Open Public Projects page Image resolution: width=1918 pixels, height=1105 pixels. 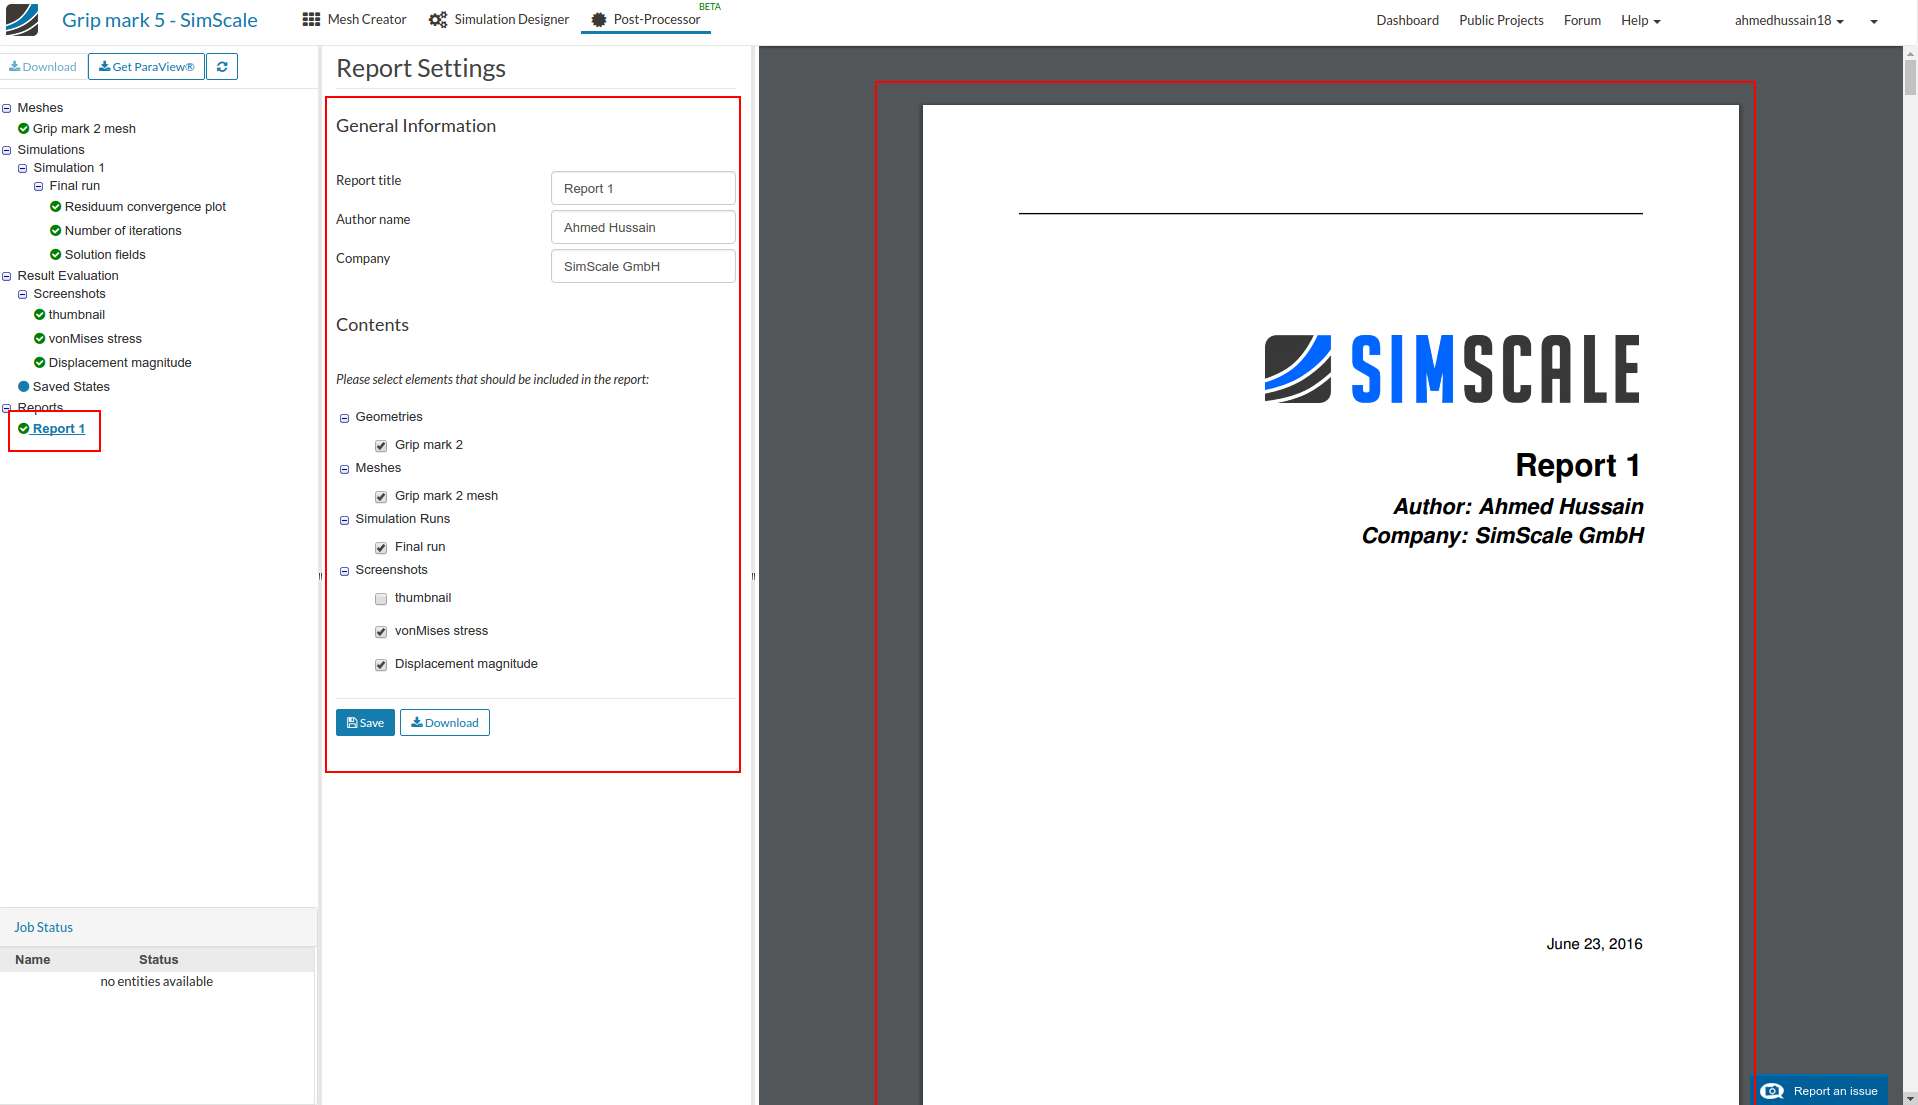coord(1501,20)
